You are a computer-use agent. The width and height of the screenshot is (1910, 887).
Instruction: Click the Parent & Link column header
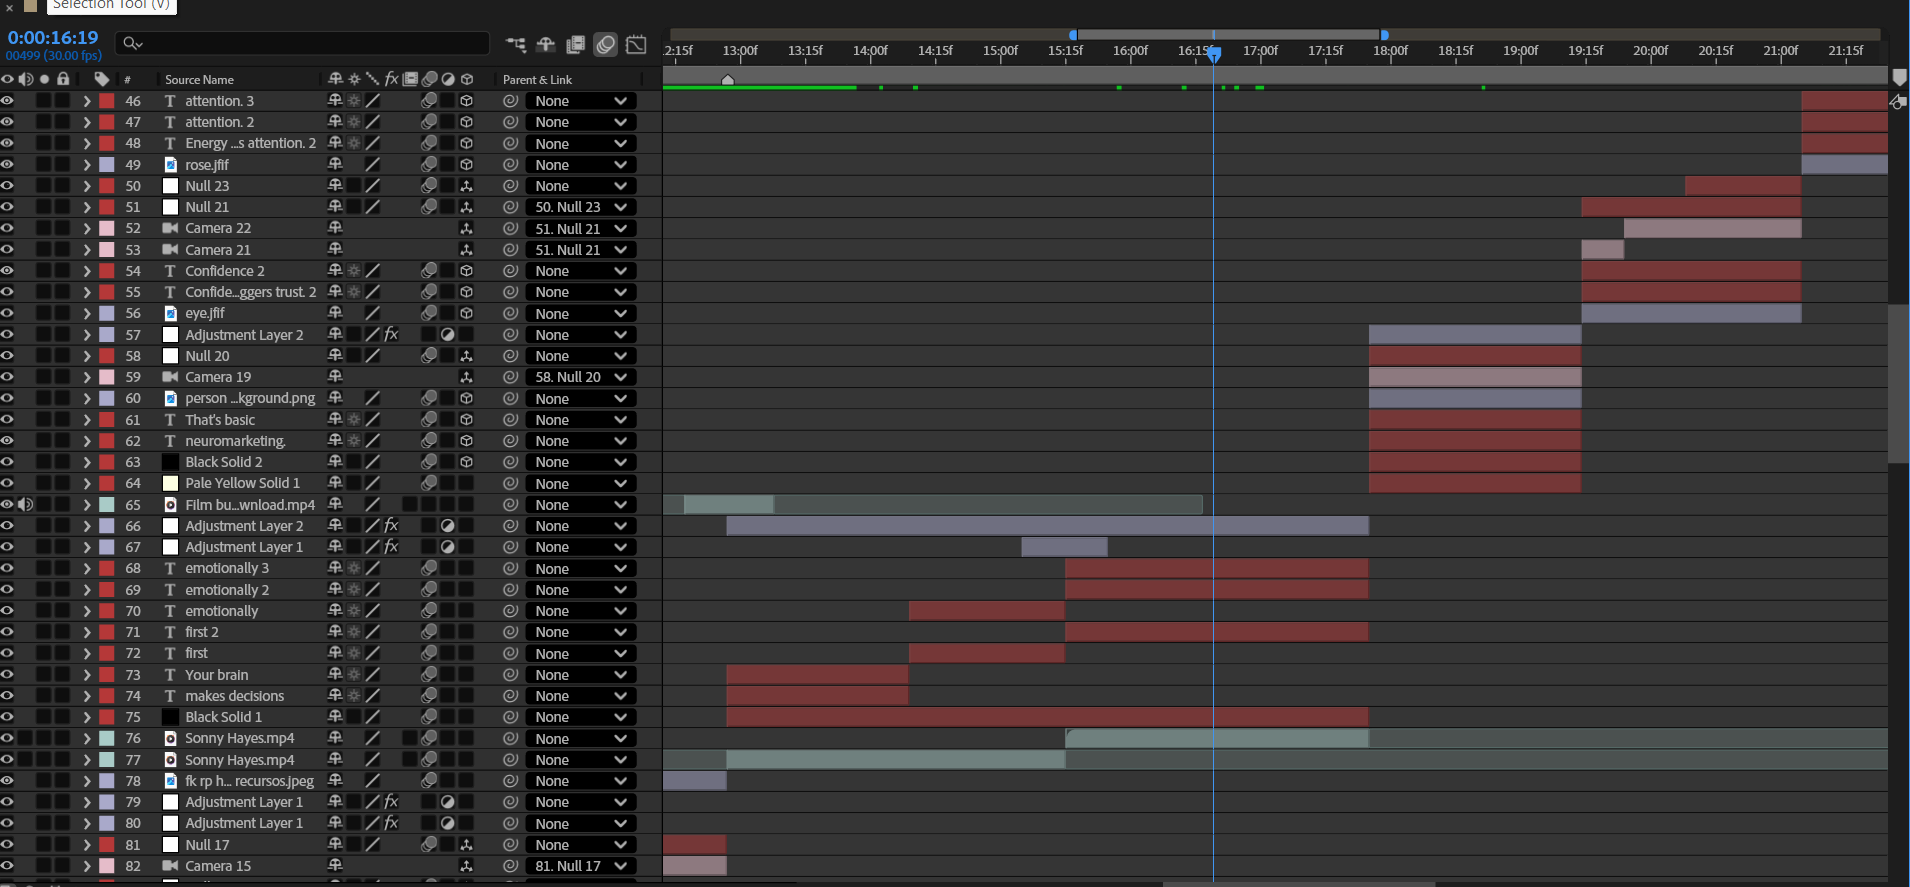(537, 80)
